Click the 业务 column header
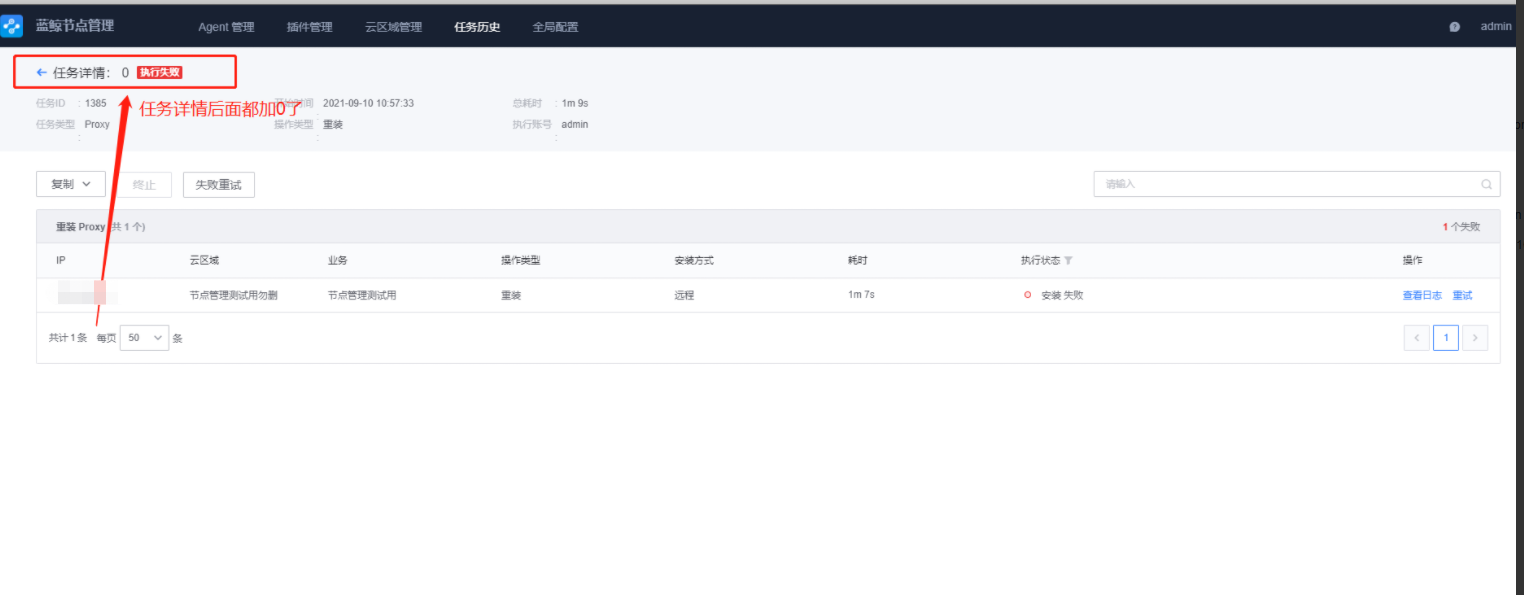1524x595 pixels. click(337, 261)
